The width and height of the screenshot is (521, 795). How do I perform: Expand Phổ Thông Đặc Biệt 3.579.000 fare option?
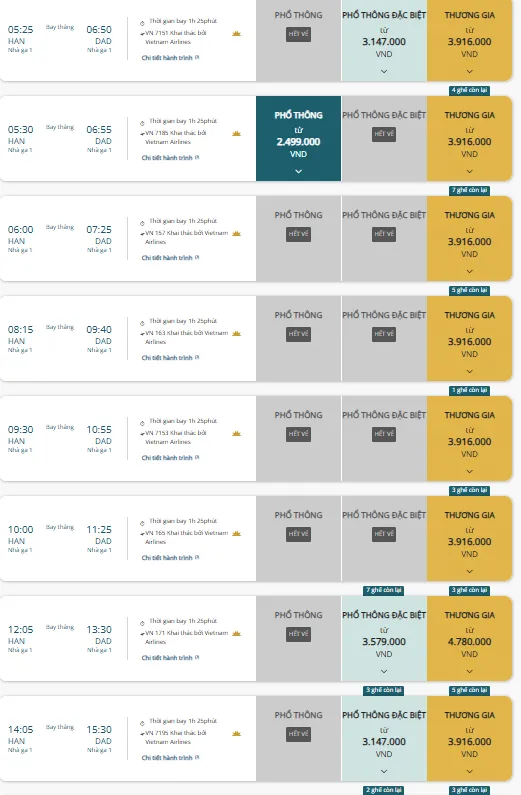[x=384, y=671]
